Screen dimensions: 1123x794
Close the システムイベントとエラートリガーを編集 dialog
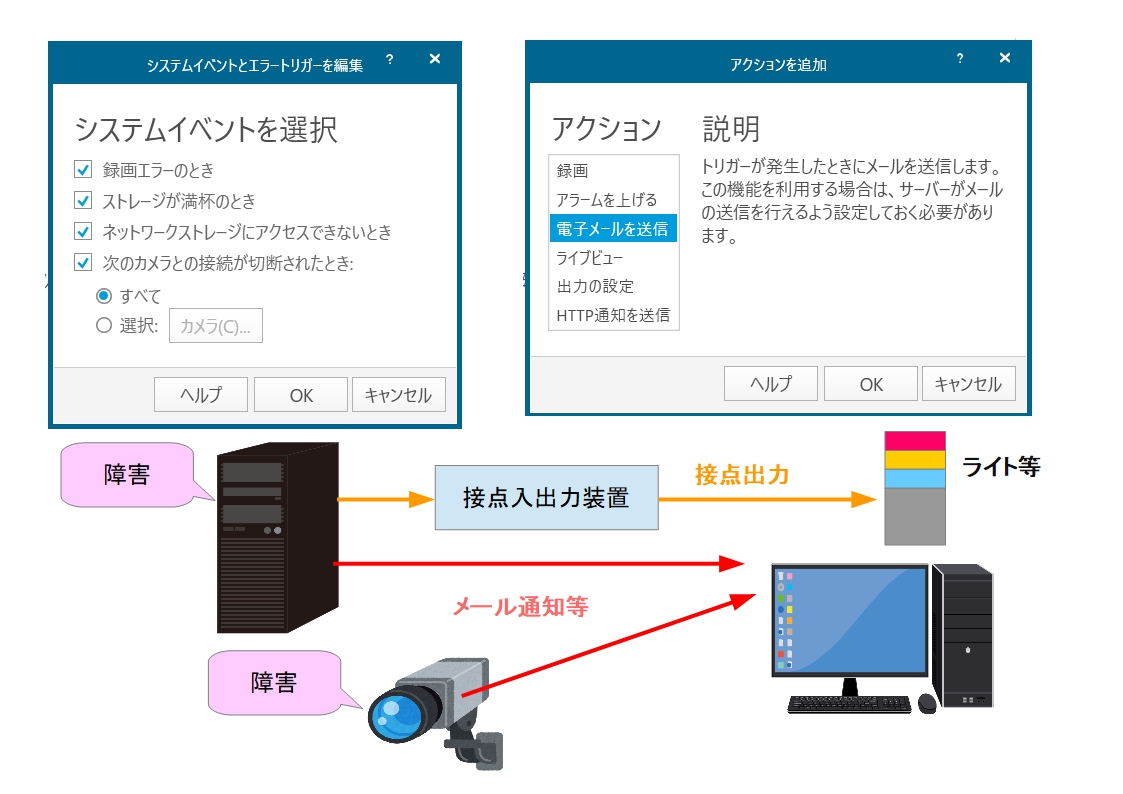point(435,59)
